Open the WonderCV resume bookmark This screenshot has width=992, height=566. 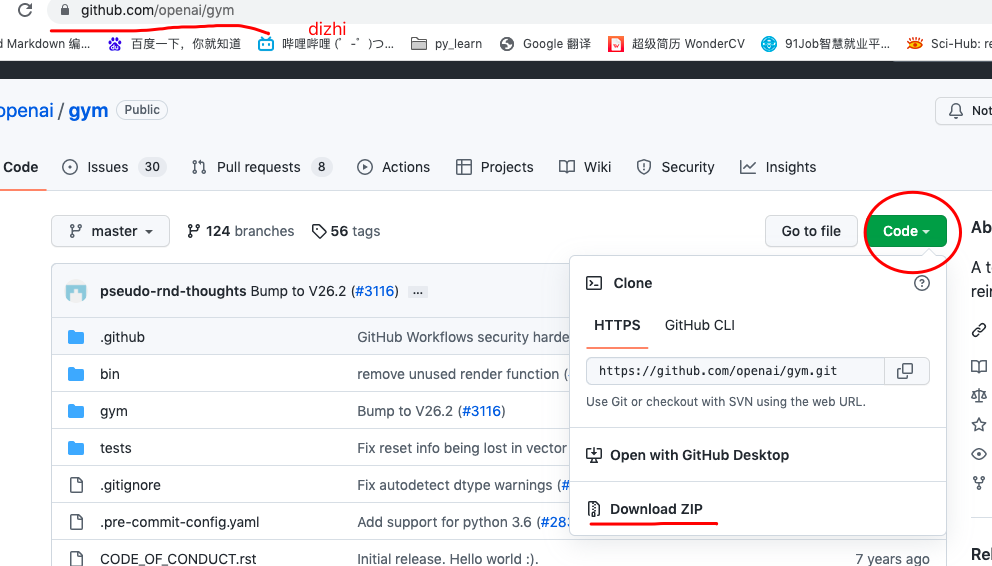click(676, 44)
